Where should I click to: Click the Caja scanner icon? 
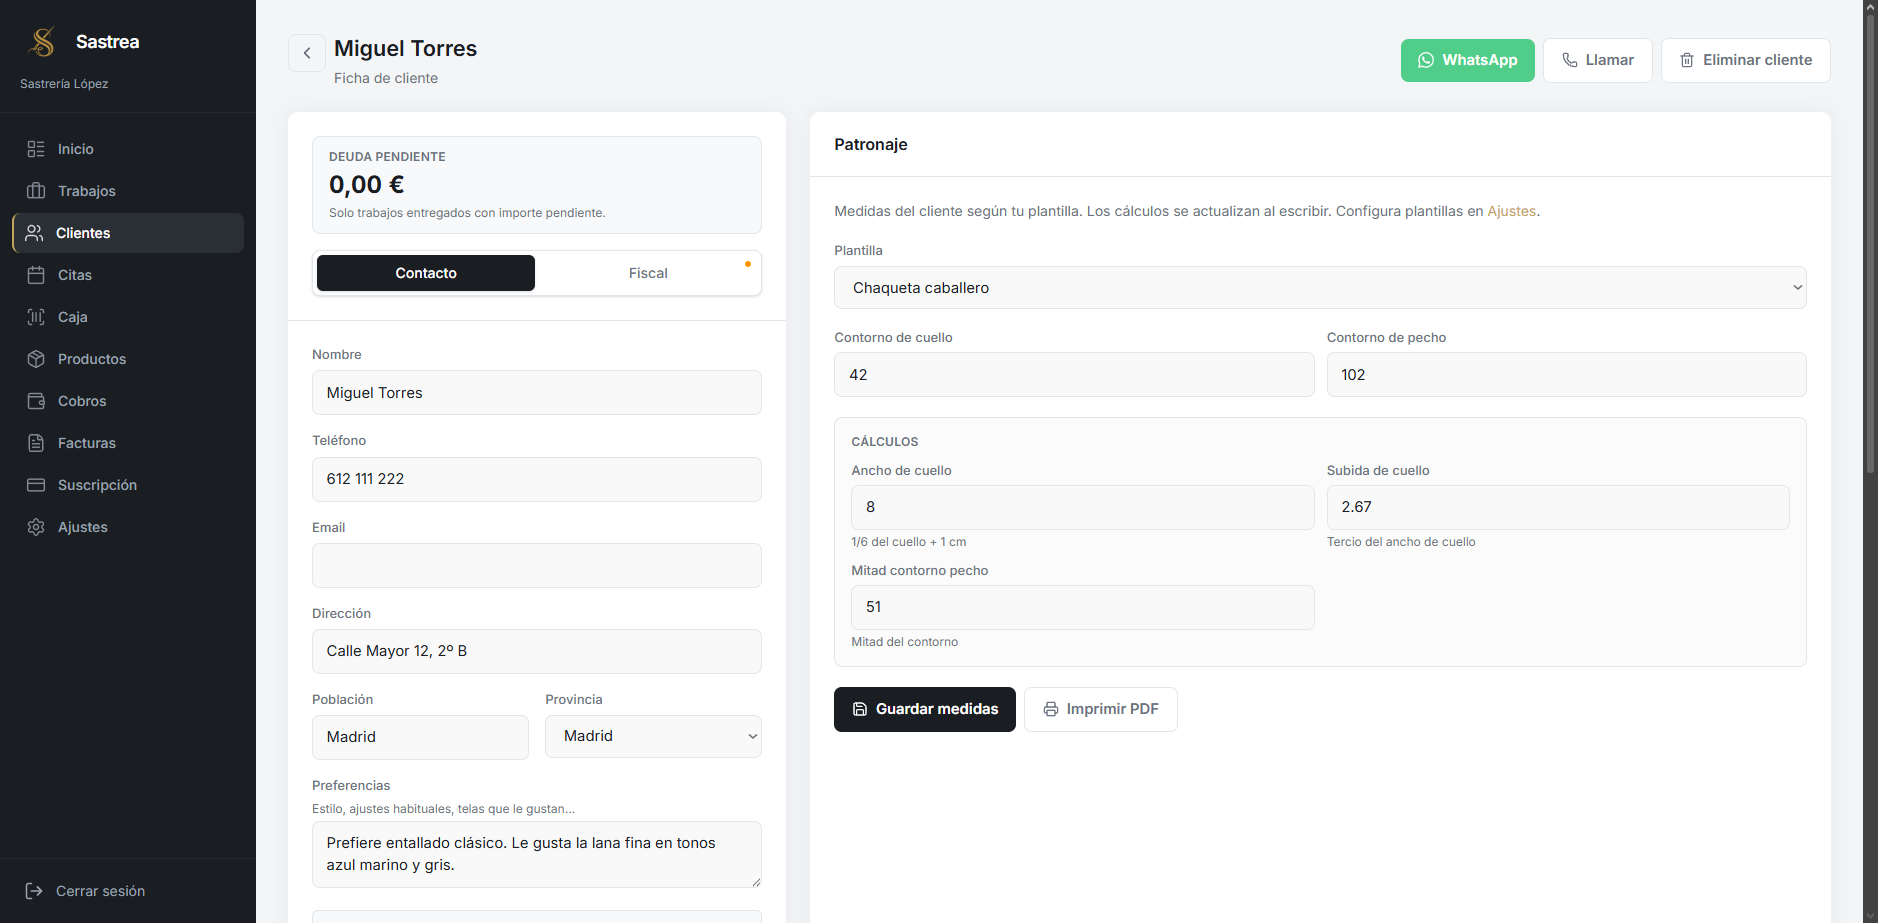click(x=36, y=317)
